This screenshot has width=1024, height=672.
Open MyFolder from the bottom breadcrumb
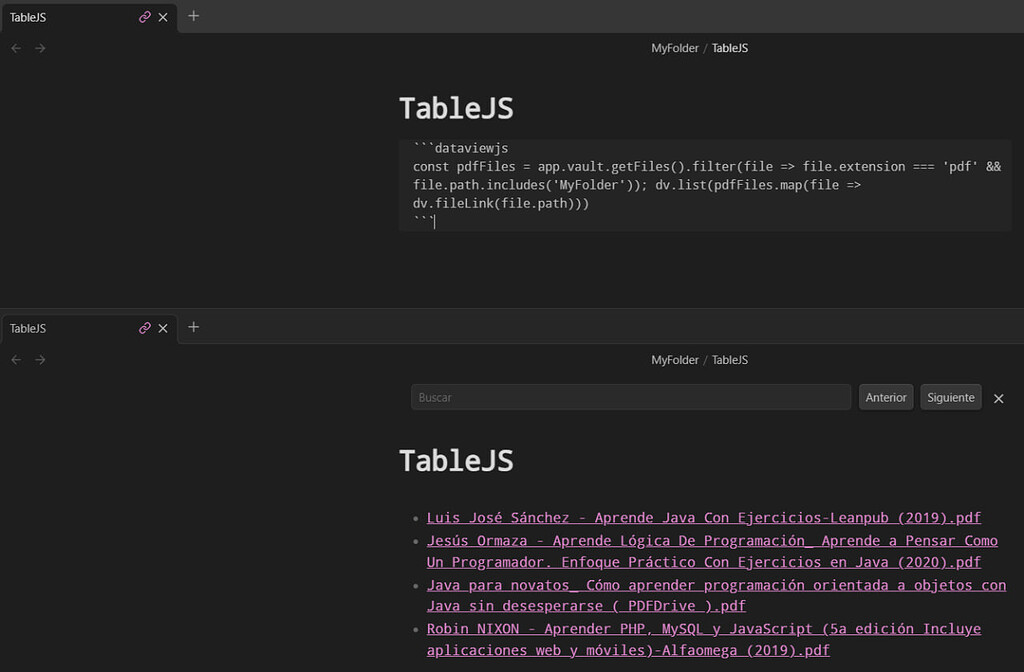675,359
